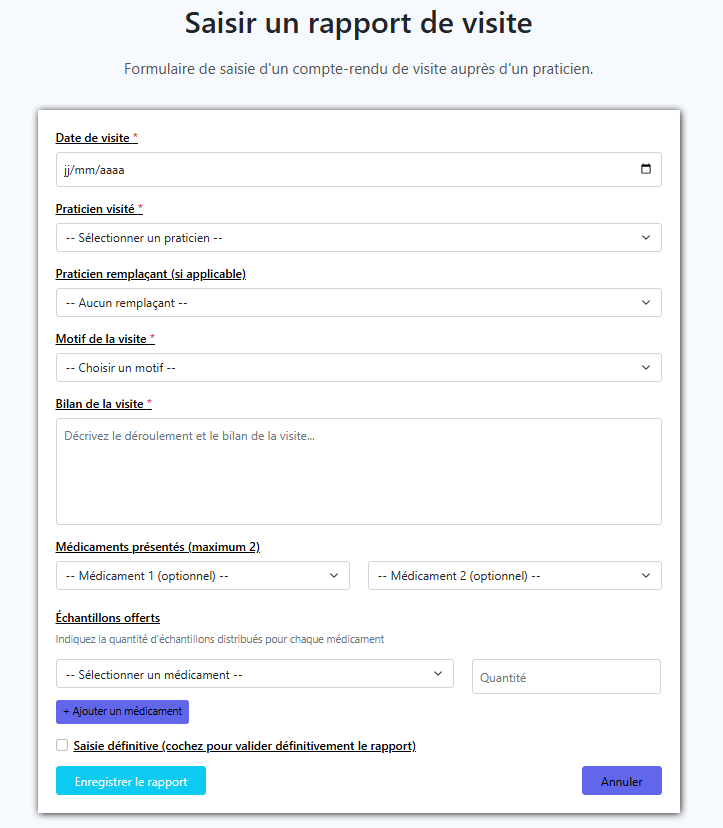723x828 pixels.
Task: Open the "Choisir un motif" dropdown
Action: coord(358,367)
